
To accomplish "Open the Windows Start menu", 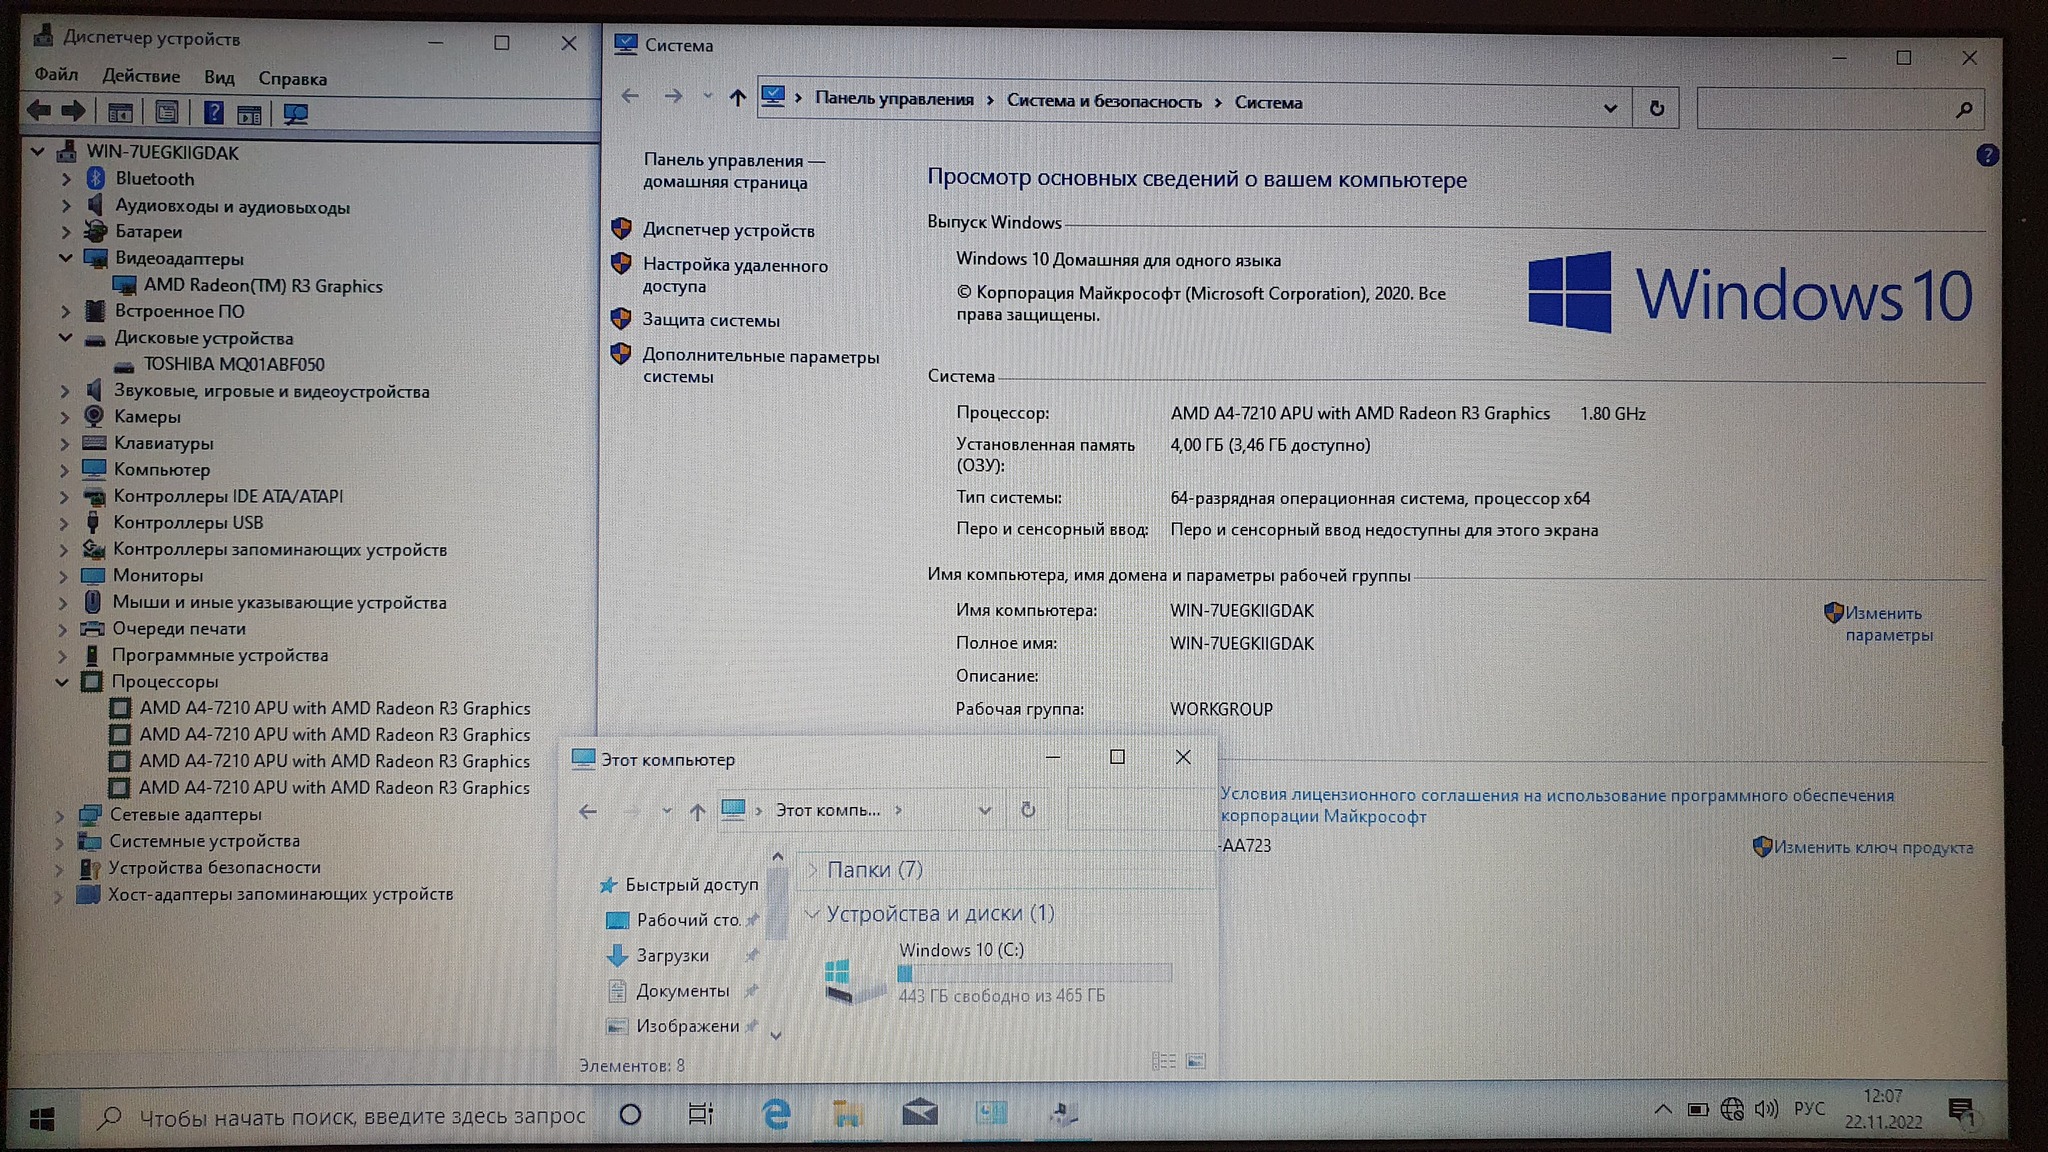I will coord(41,1119).
